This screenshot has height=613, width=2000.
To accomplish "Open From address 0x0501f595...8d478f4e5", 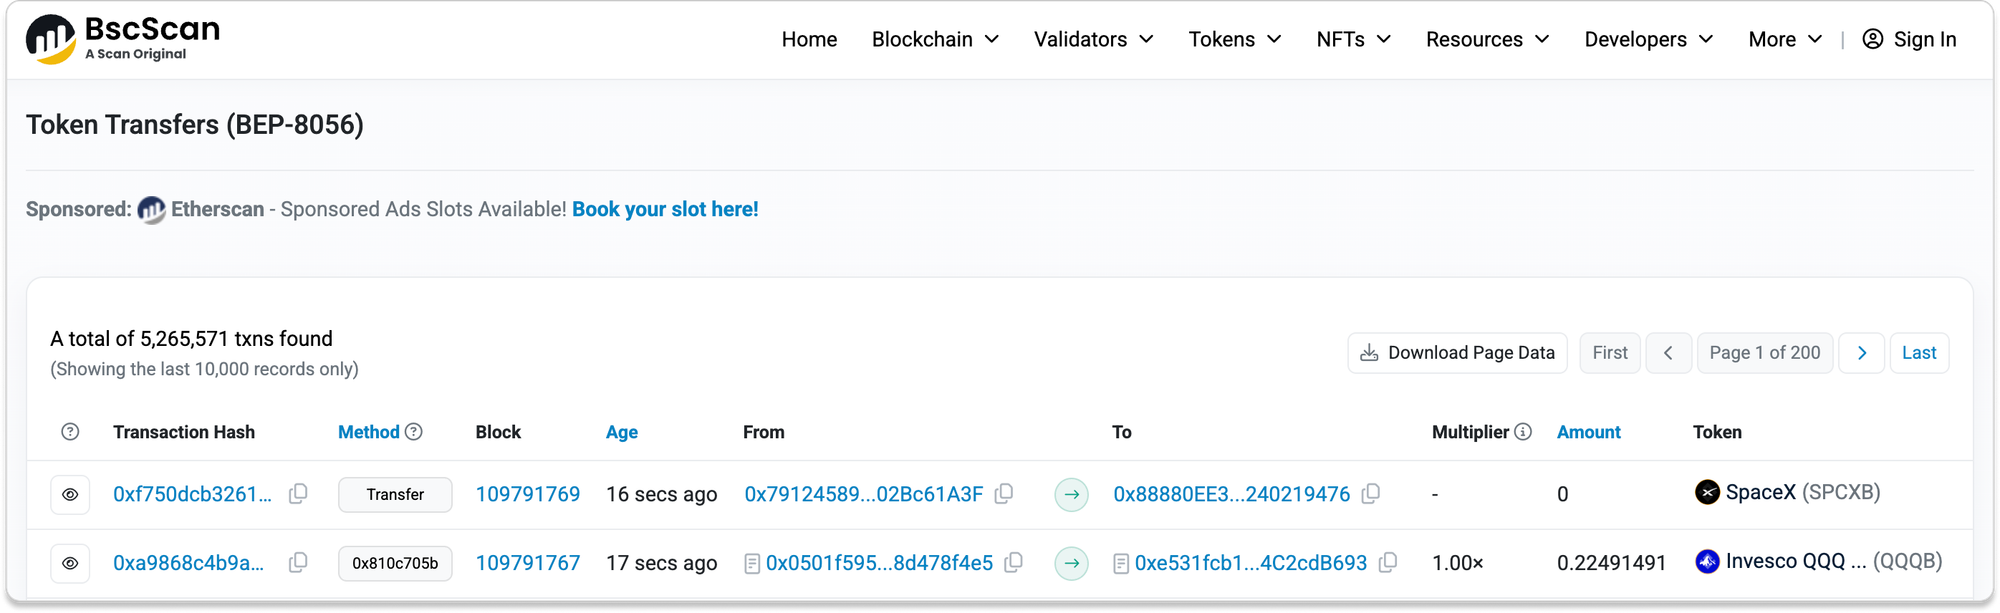I will (880, 563).
